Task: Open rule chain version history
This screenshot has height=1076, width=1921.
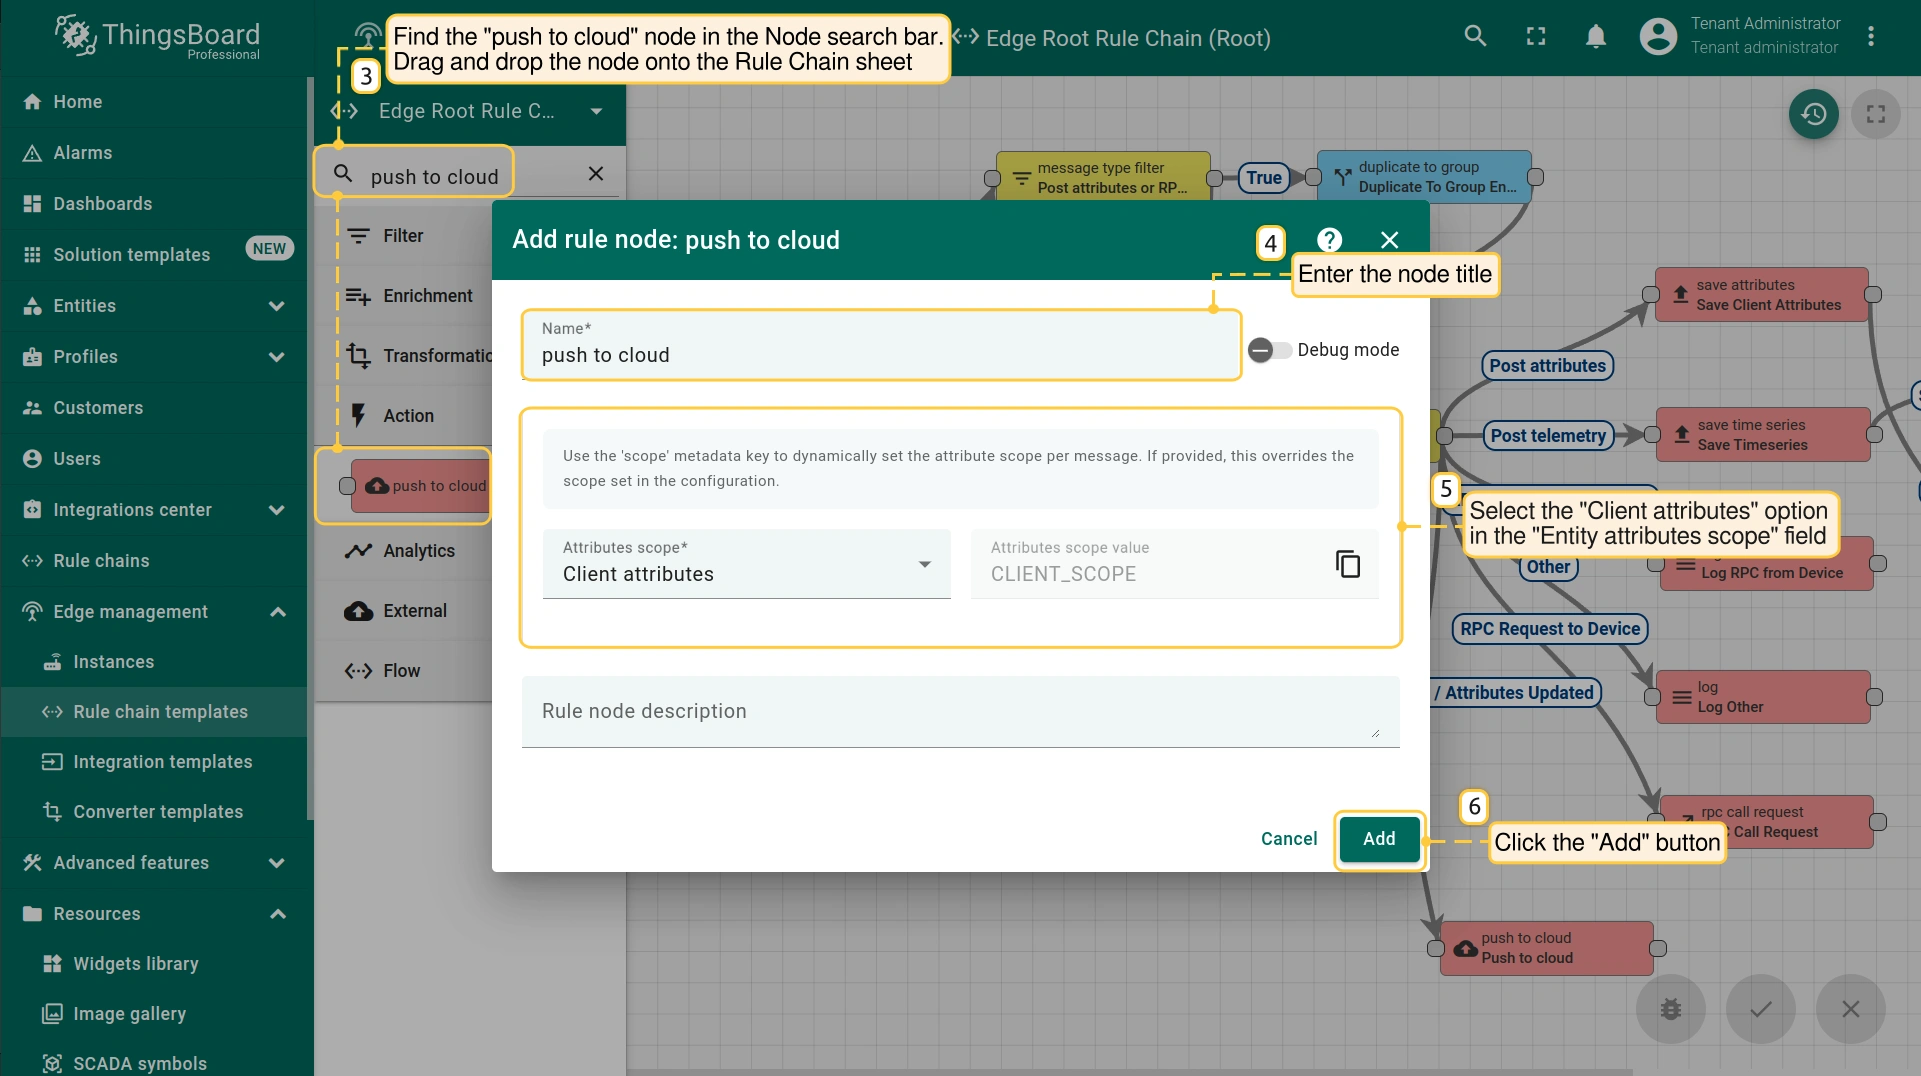Action: pos(1813,114)
